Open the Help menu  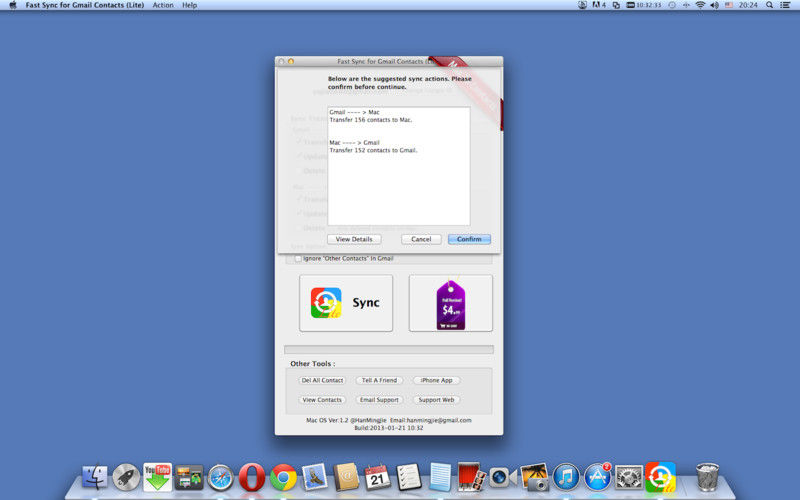[190, 5]
